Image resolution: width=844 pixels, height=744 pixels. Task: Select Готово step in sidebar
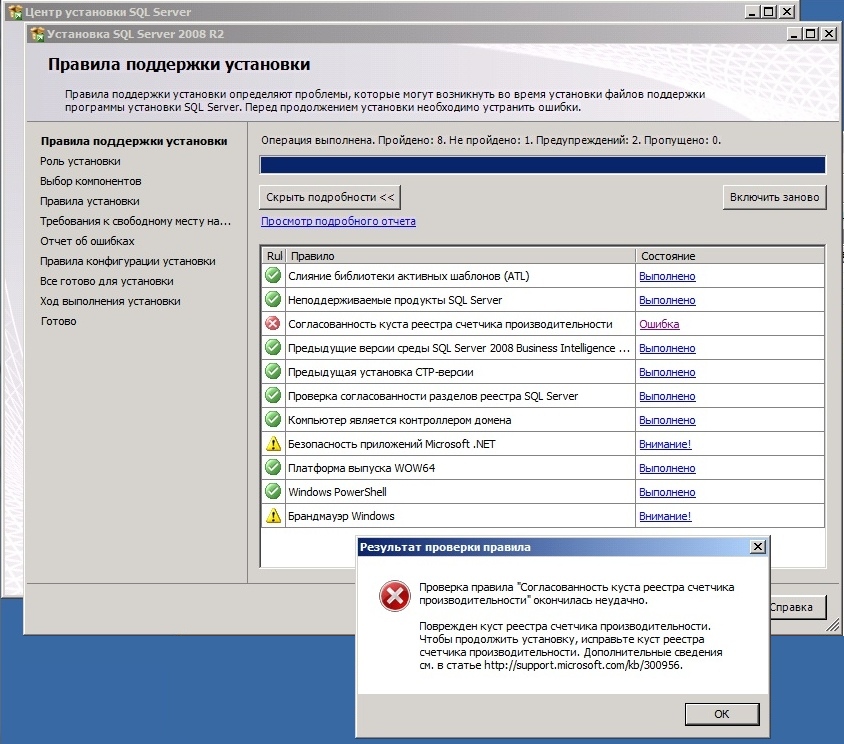click(x=59, y=321)
